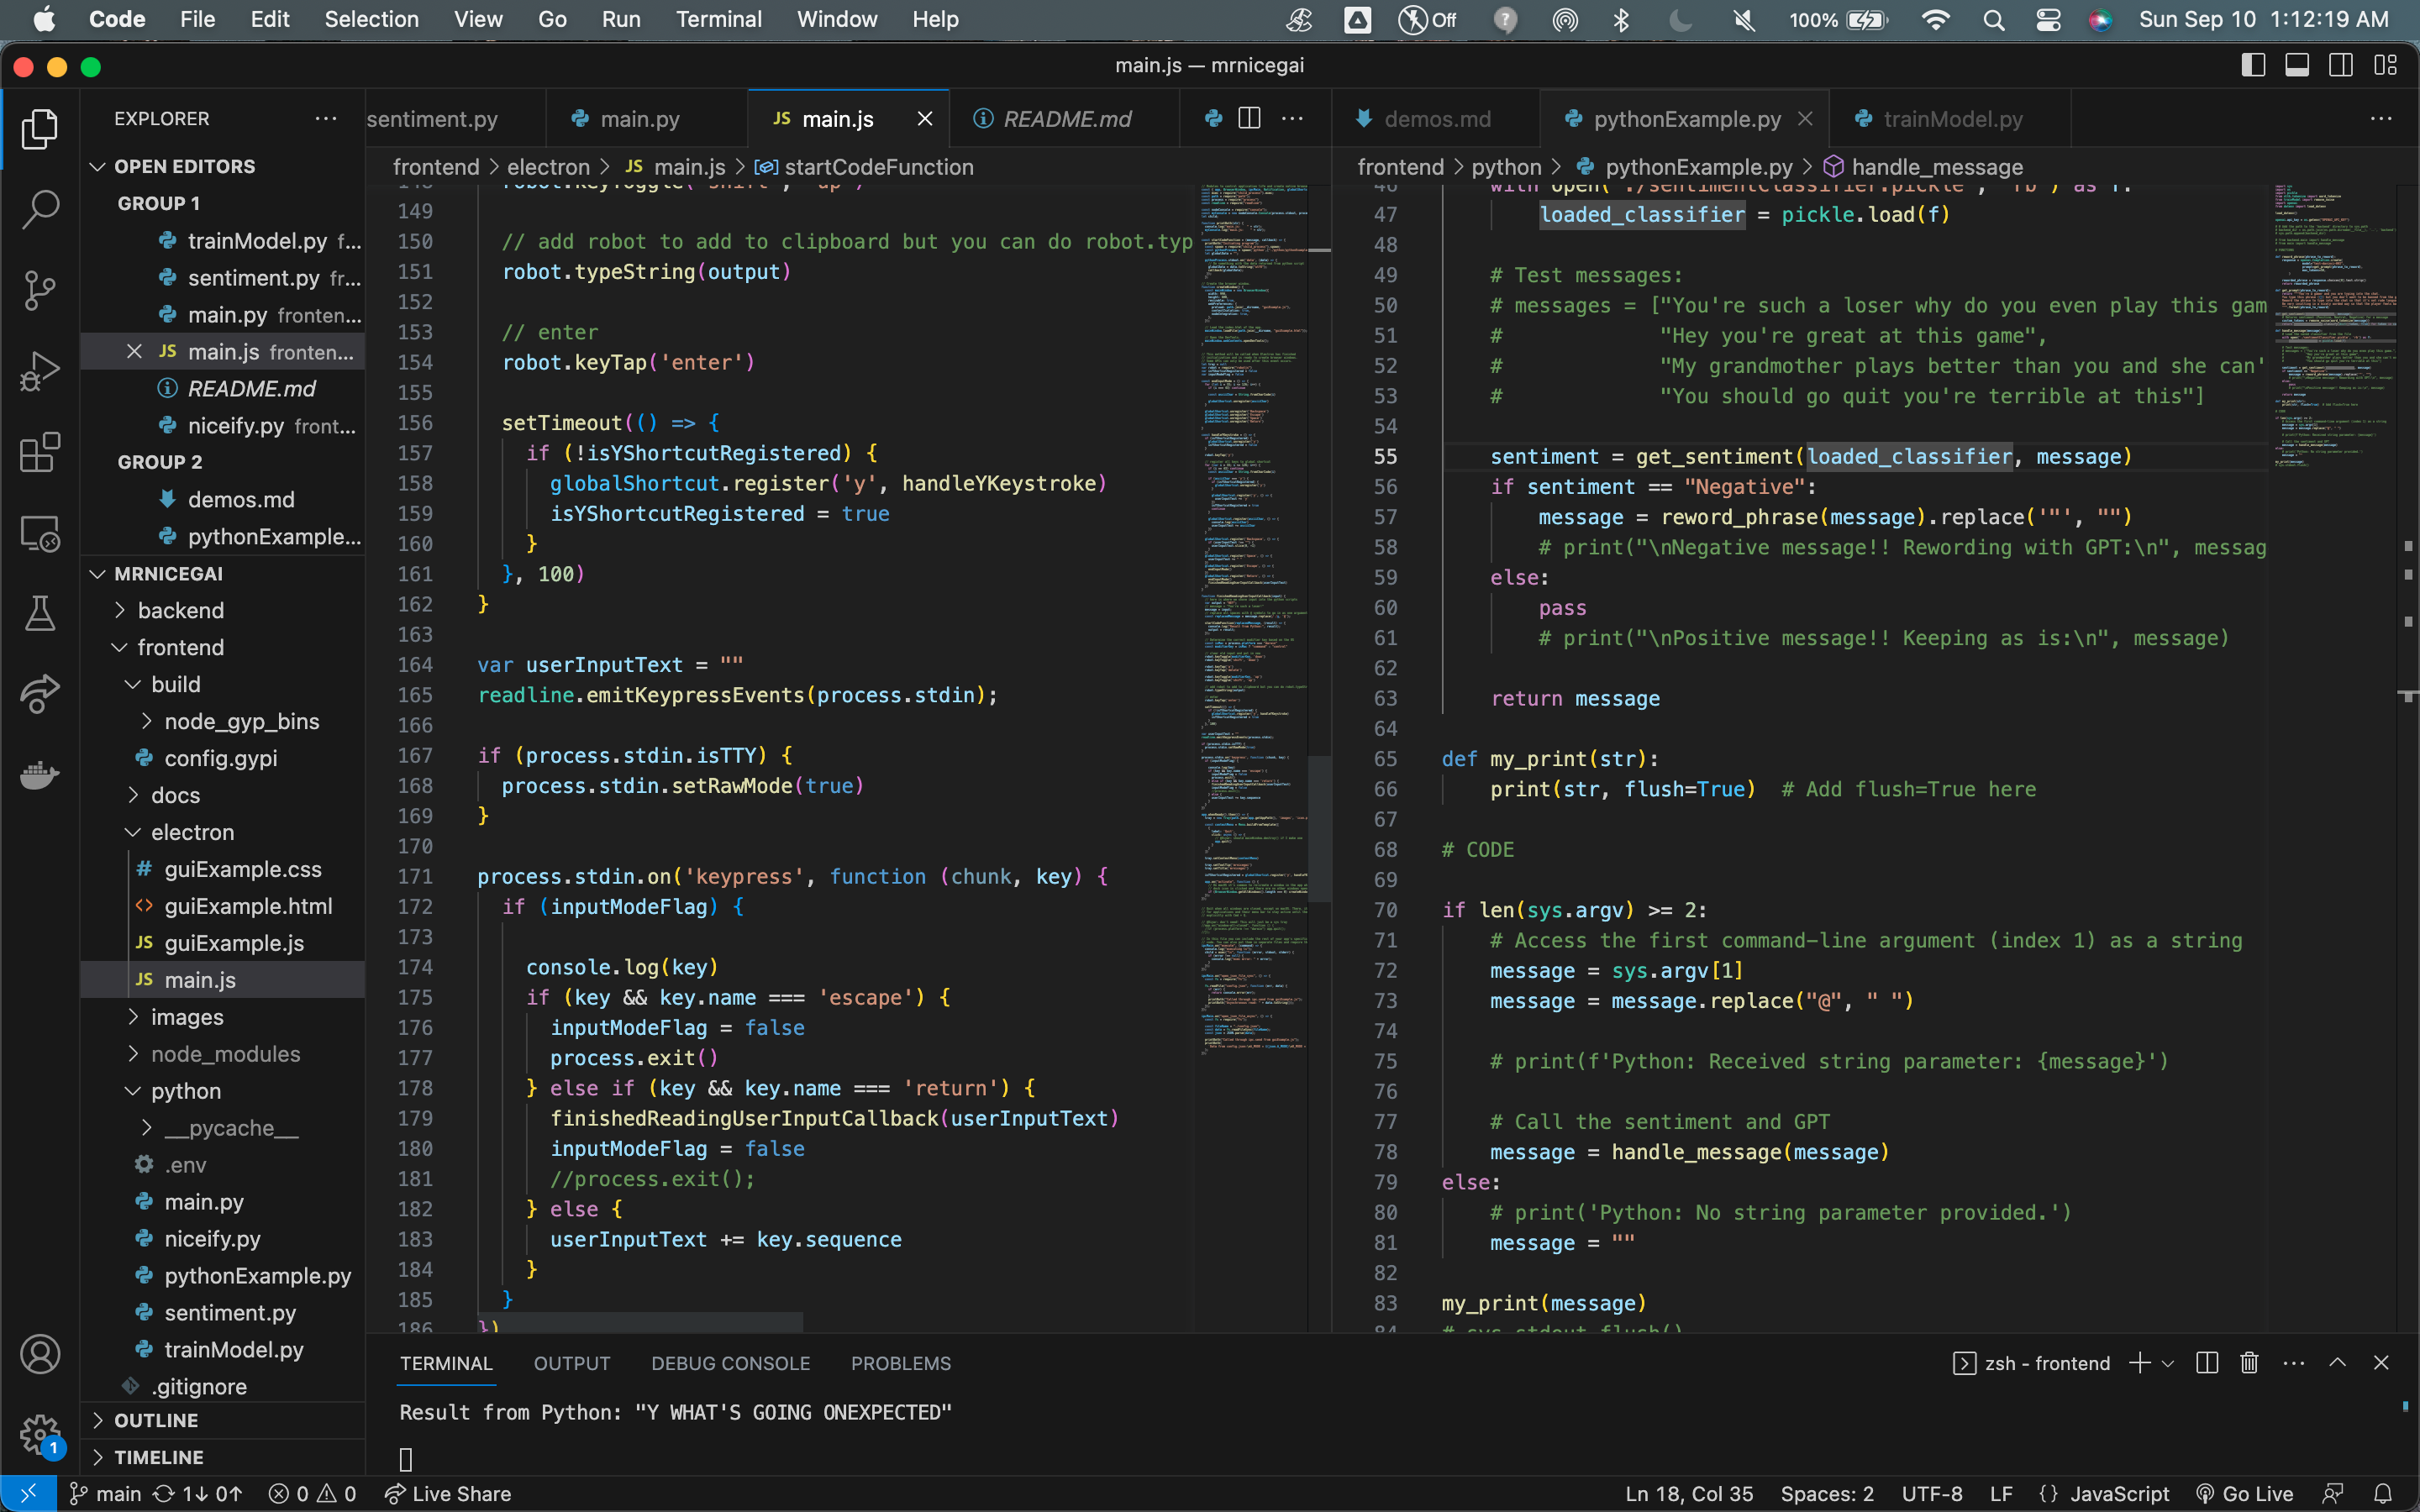
Task: Toggle the bottom panel layout button
Action: [2297, 66]
